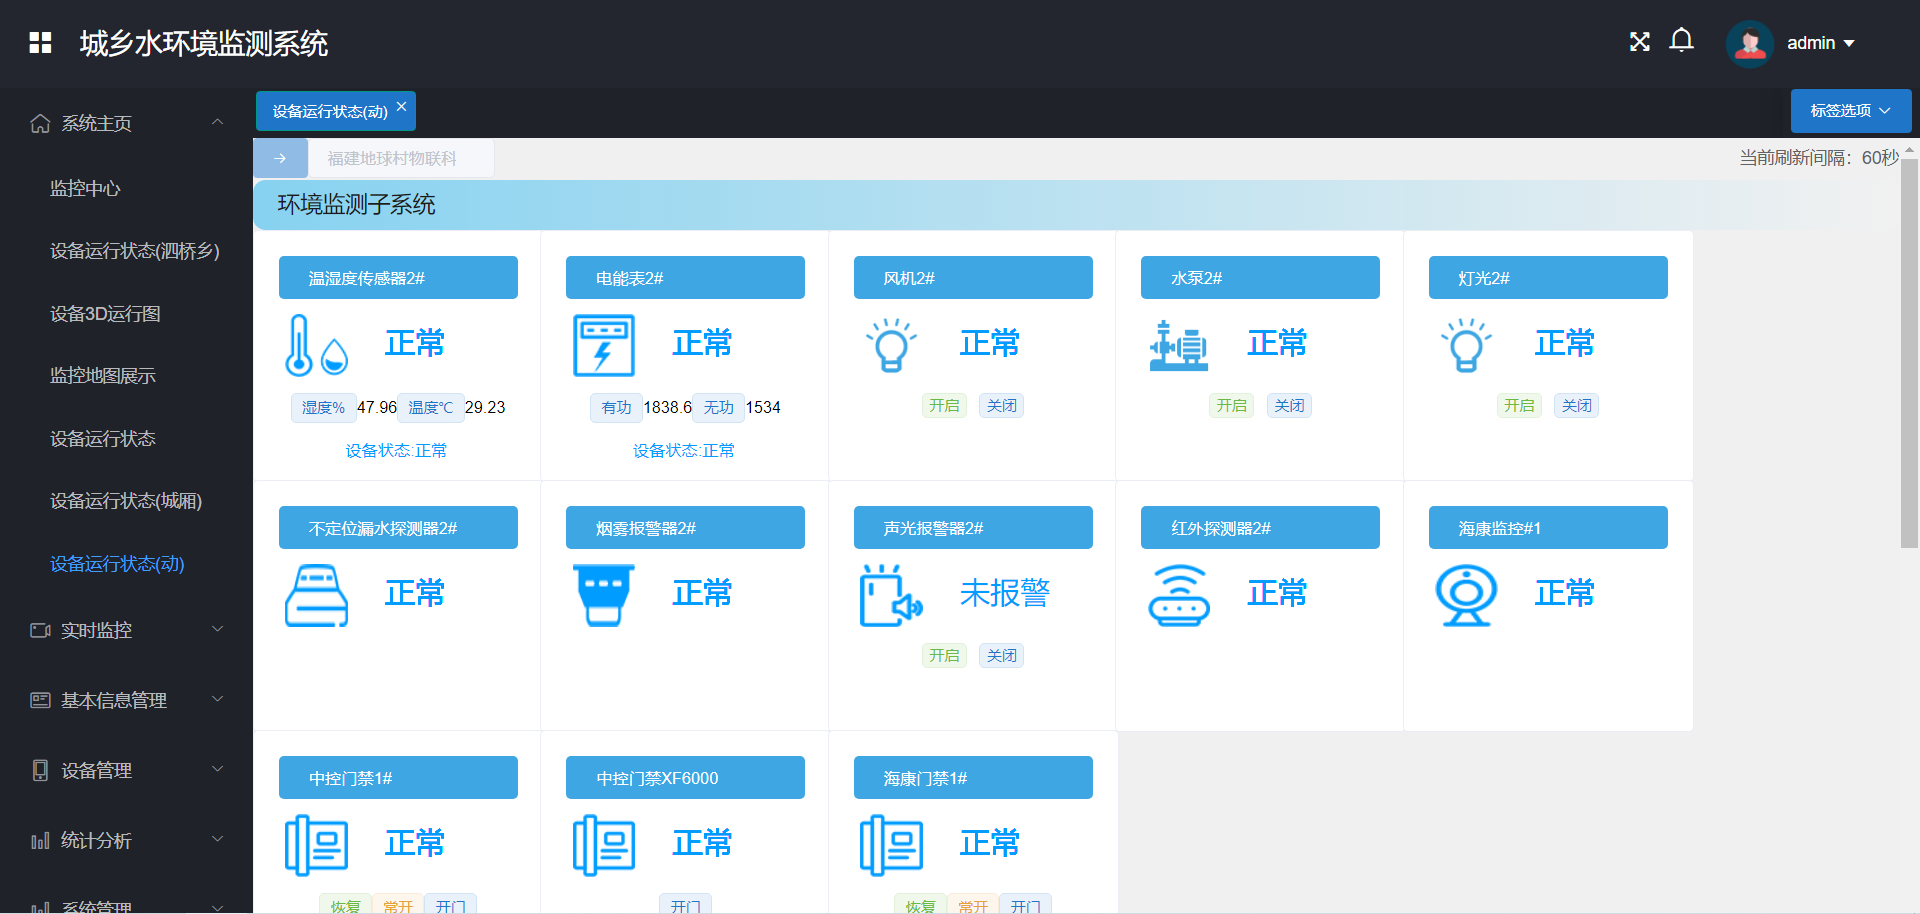Click the 不定位漏水探测器2# header button
Image resolution: width=1920 pixels, height=914 pixels.
point(398,527)
